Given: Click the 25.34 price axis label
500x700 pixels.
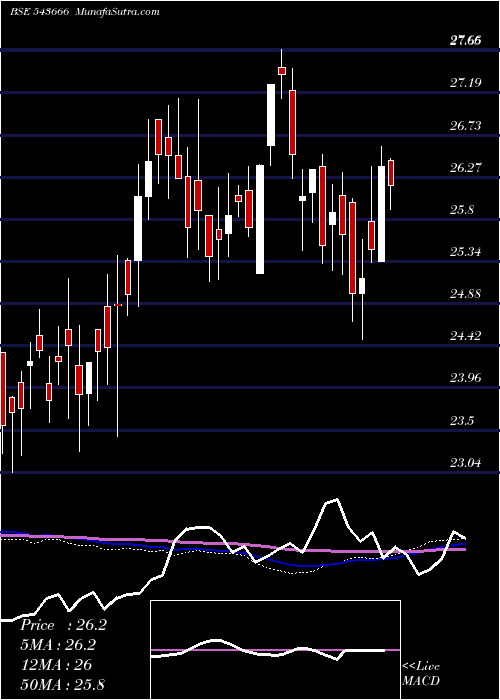Looking at the screenshot, I should point(465,252).
